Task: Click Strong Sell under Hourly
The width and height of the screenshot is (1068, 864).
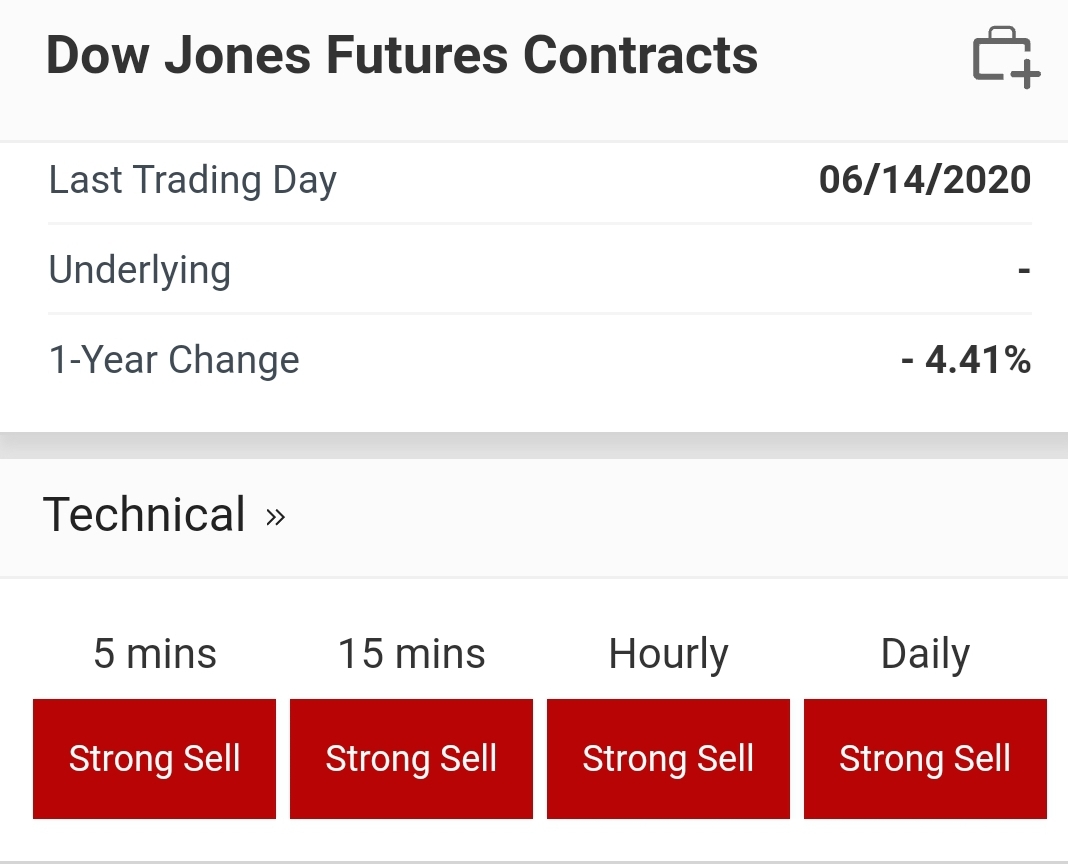Action: [668, 758]
